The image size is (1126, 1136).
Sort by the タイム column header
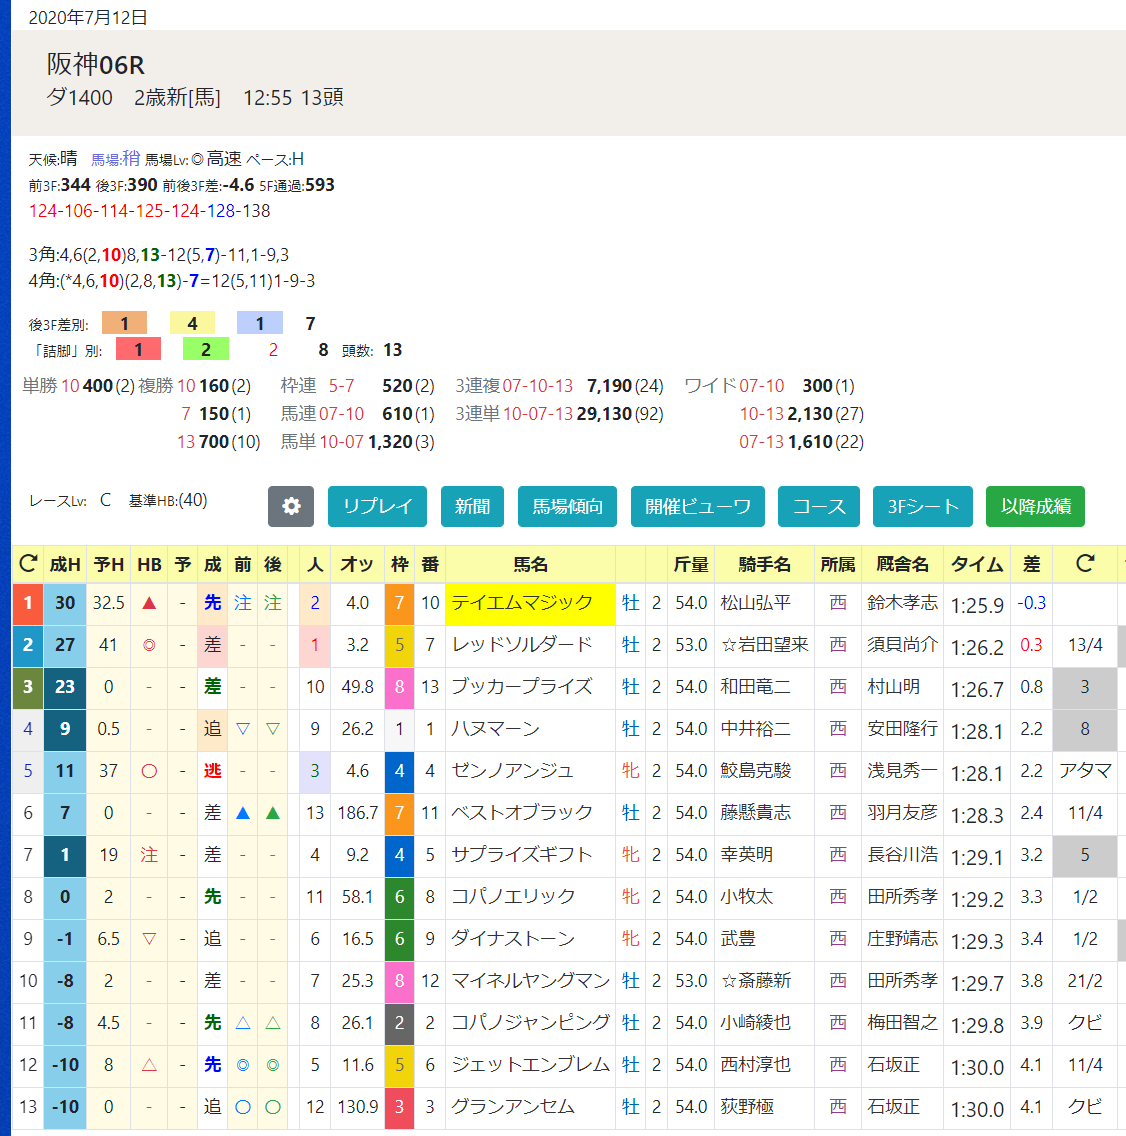(x=976, y=564)
